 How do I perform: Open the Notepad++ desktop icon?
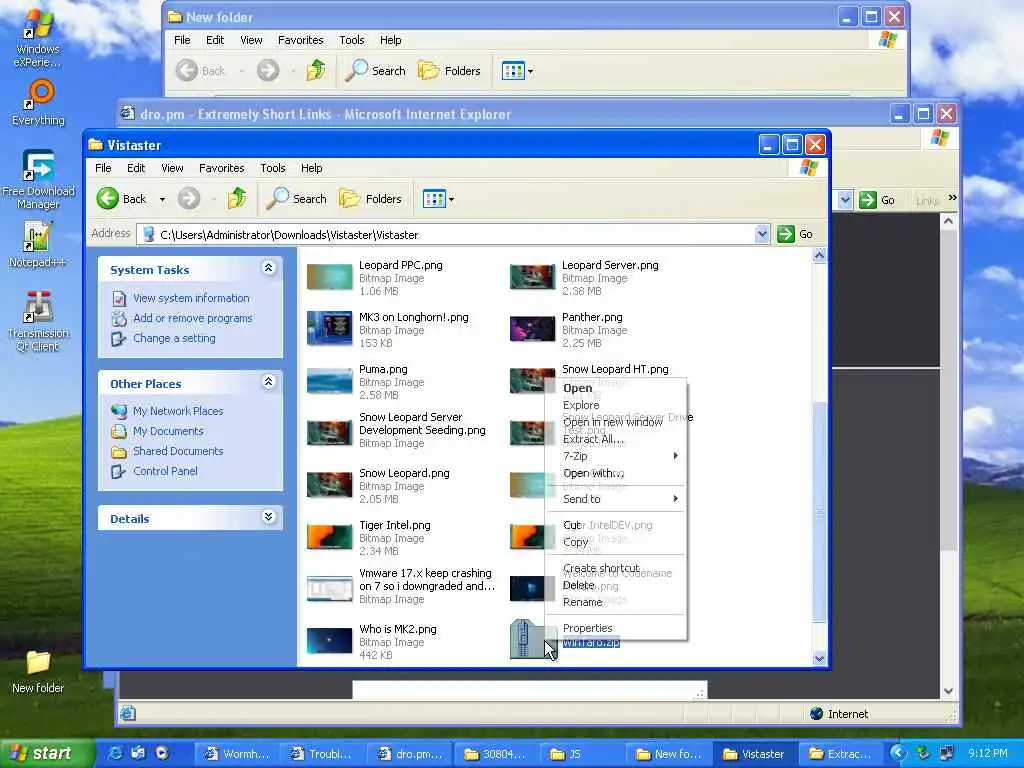click(37, 245)
